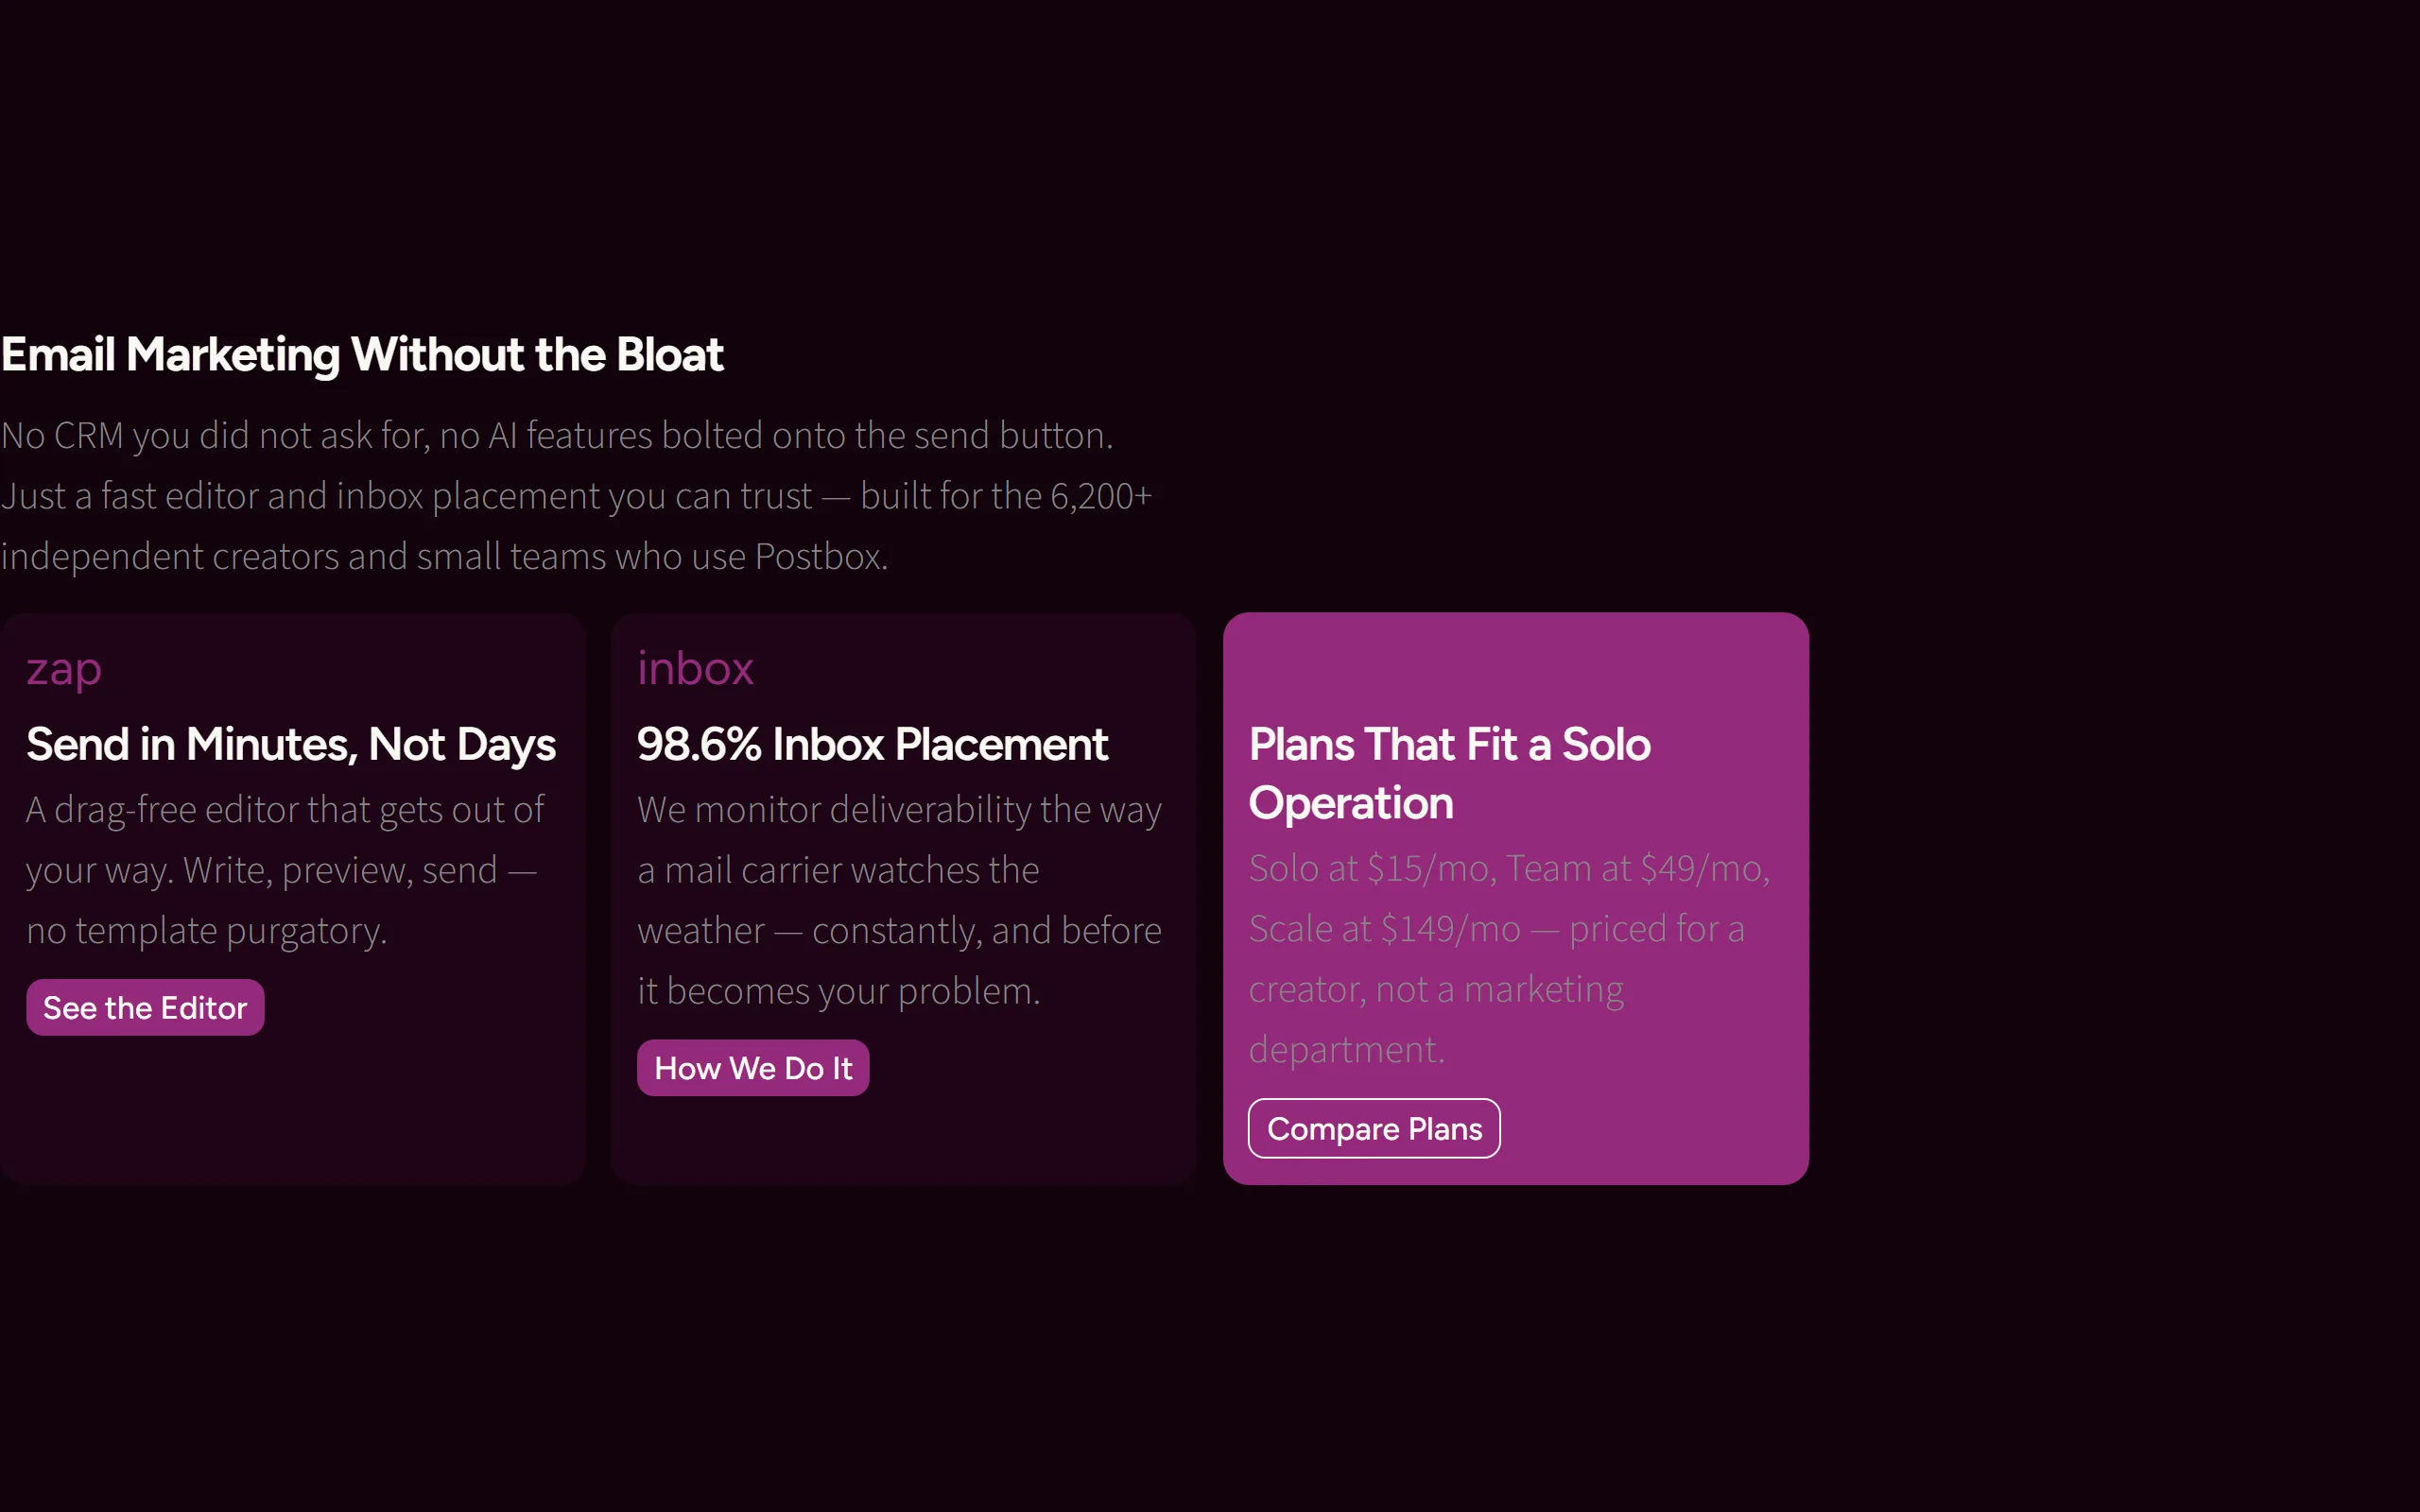Screen dimensions: 2420x1512
Task: Click the drag-free editor description text
Action: point(286,870)
